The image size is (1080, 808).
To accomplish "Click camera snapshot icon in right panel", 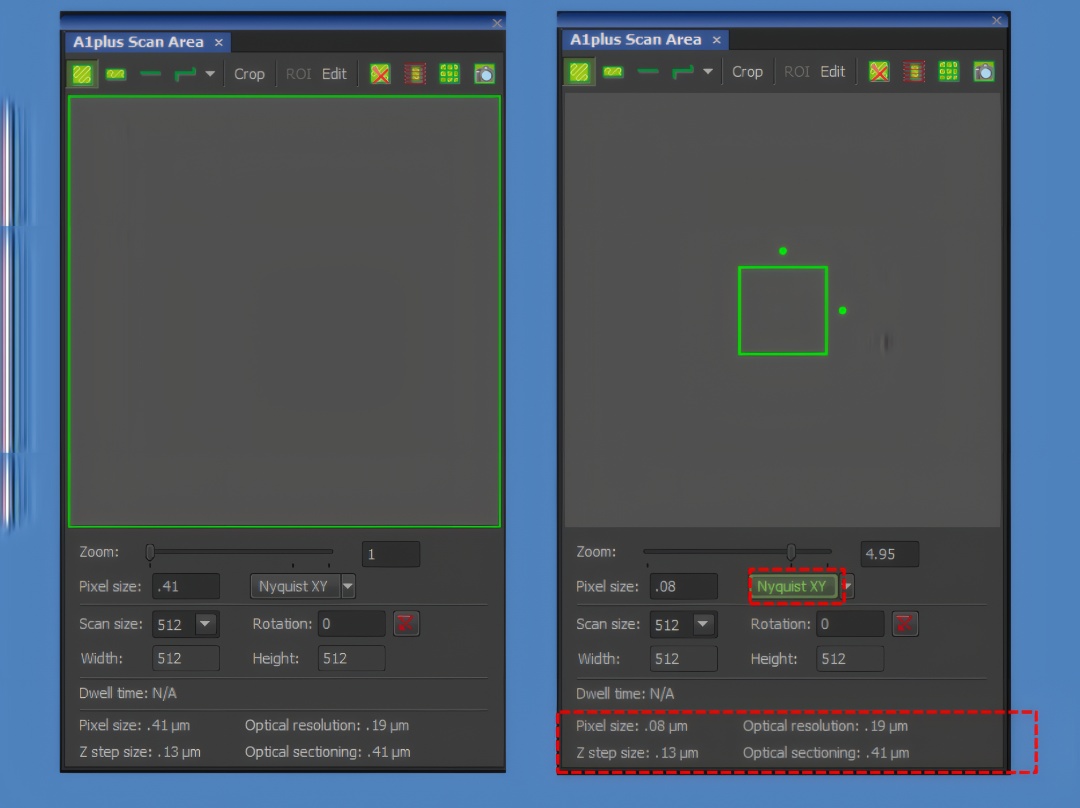I will point(984,72).
